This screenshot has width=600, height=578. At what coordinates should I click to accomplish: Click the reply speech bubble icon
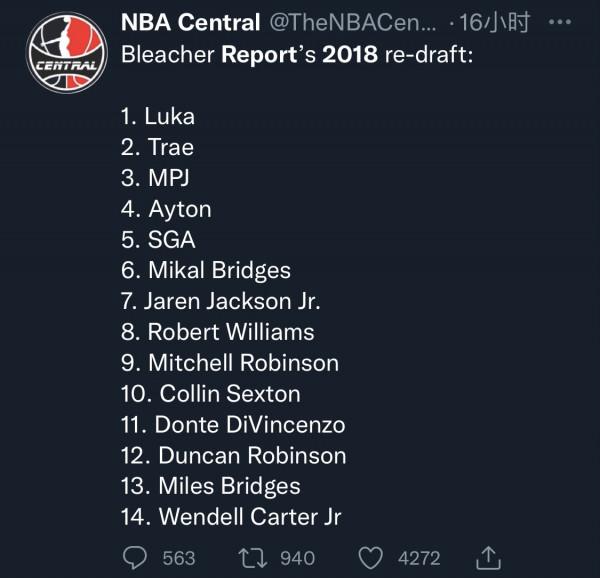(135, 557)
